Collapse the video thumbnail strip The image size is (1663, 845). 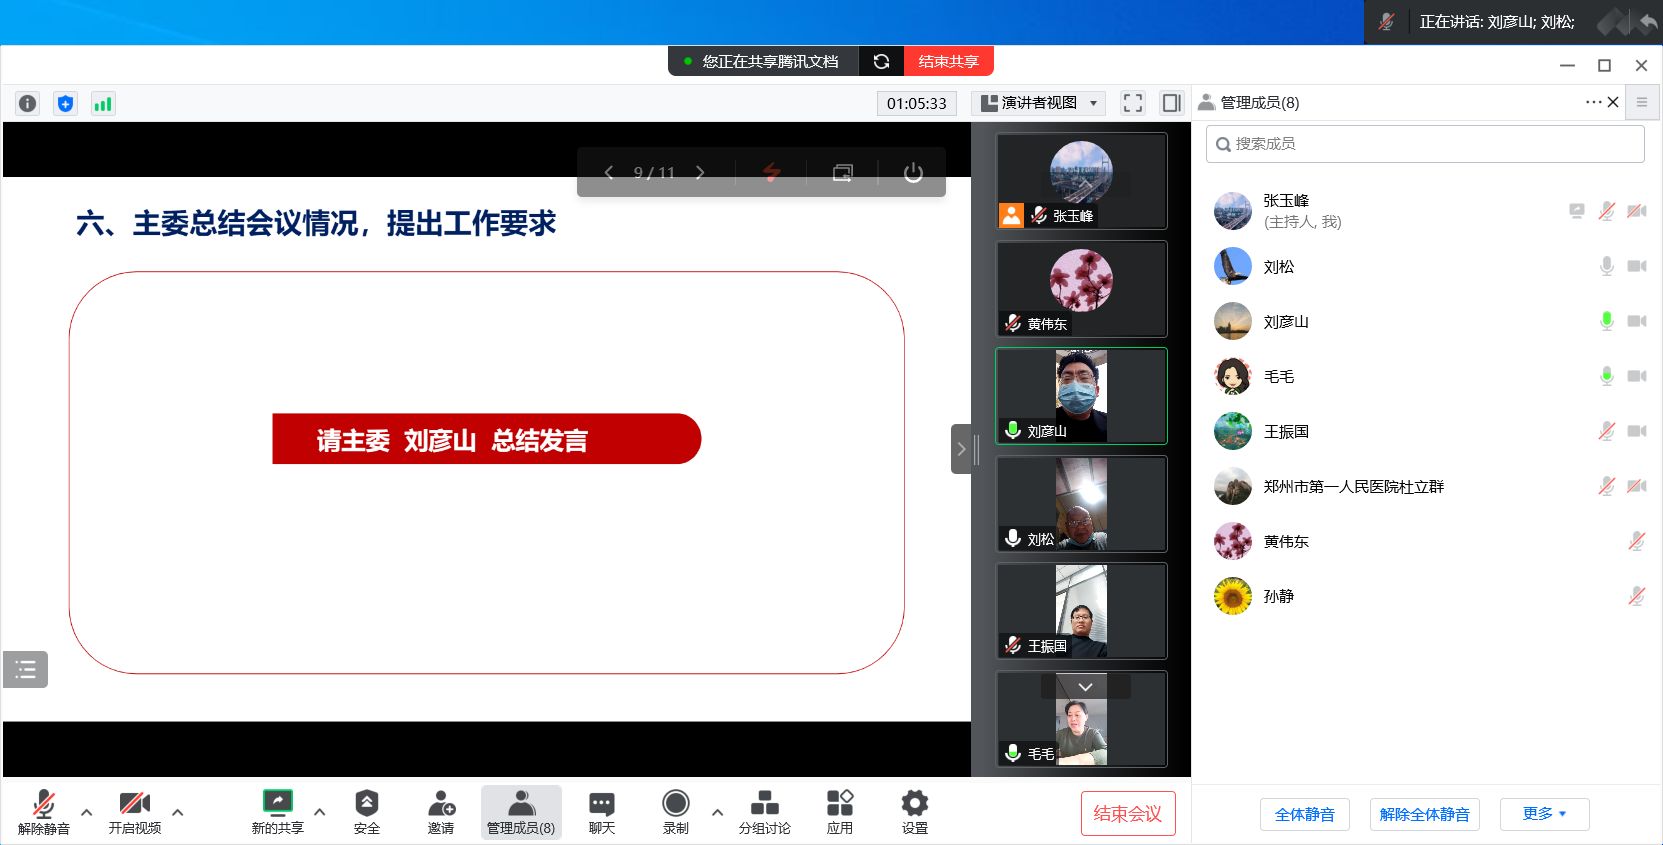961,449
